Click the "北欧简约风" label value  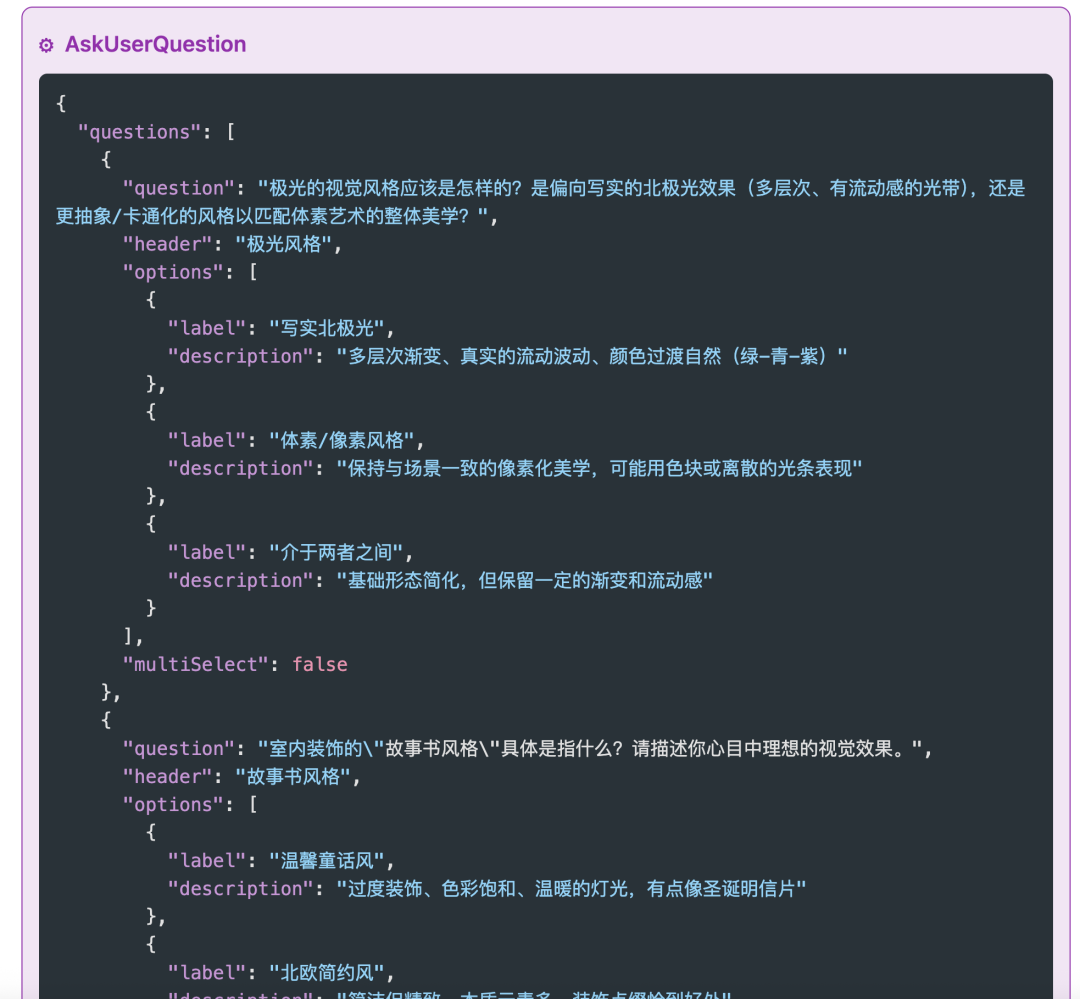point(326,973)
